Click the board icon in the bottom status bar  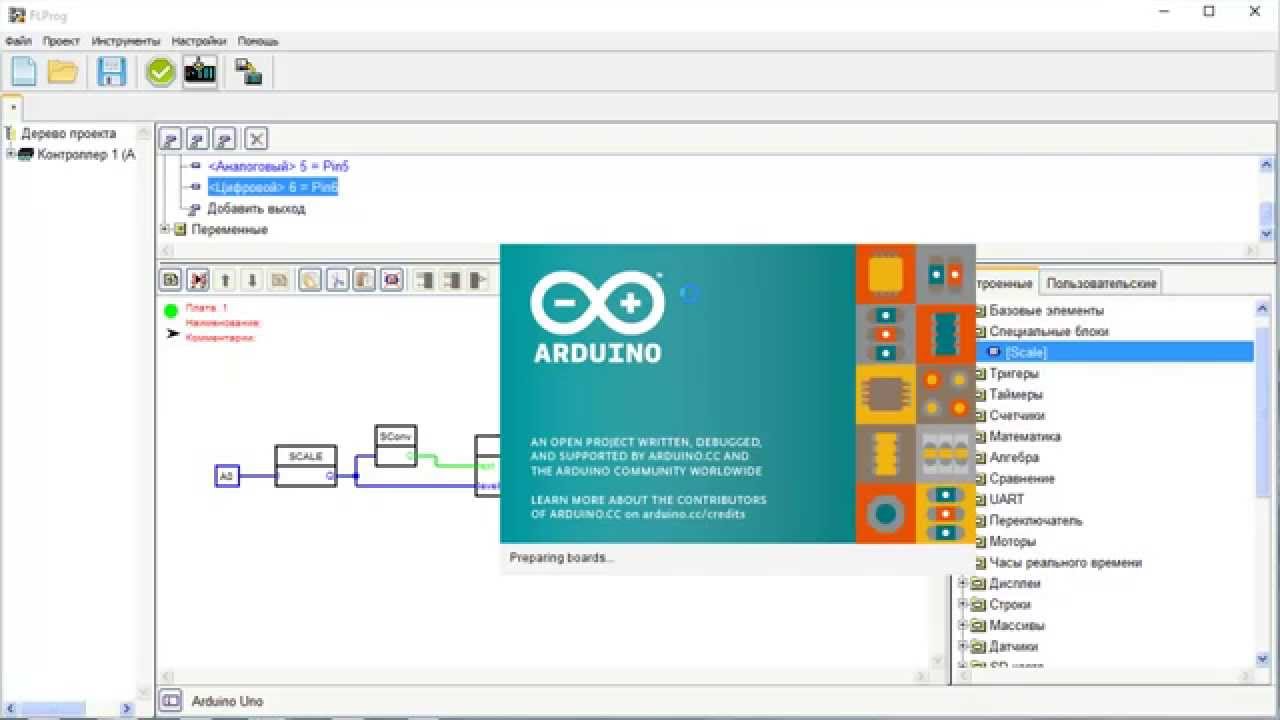[171, 701]
